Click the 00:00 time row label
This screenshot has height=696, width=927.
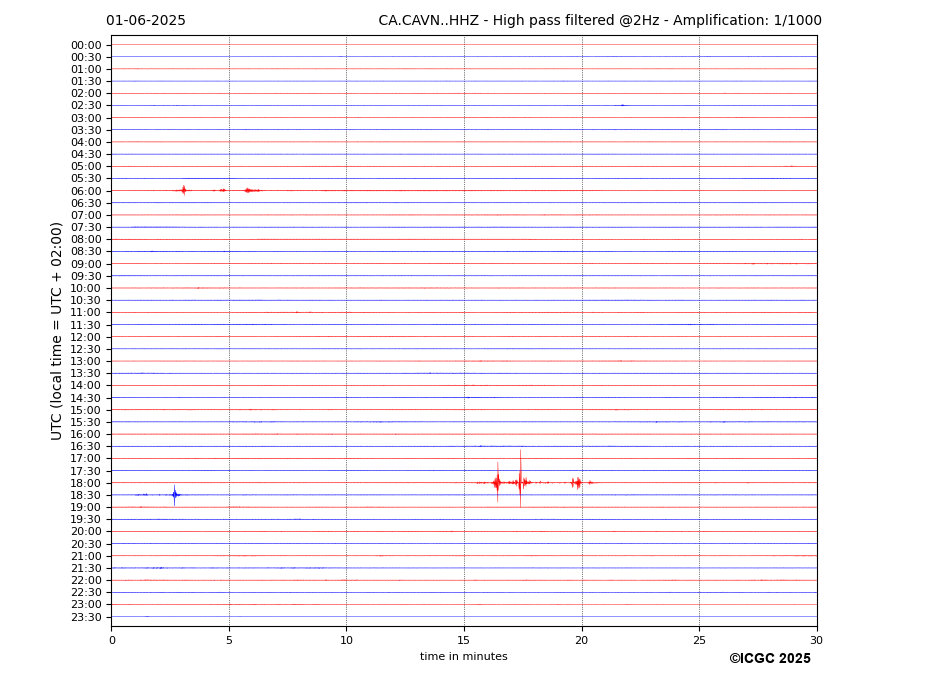pos(86,46)
